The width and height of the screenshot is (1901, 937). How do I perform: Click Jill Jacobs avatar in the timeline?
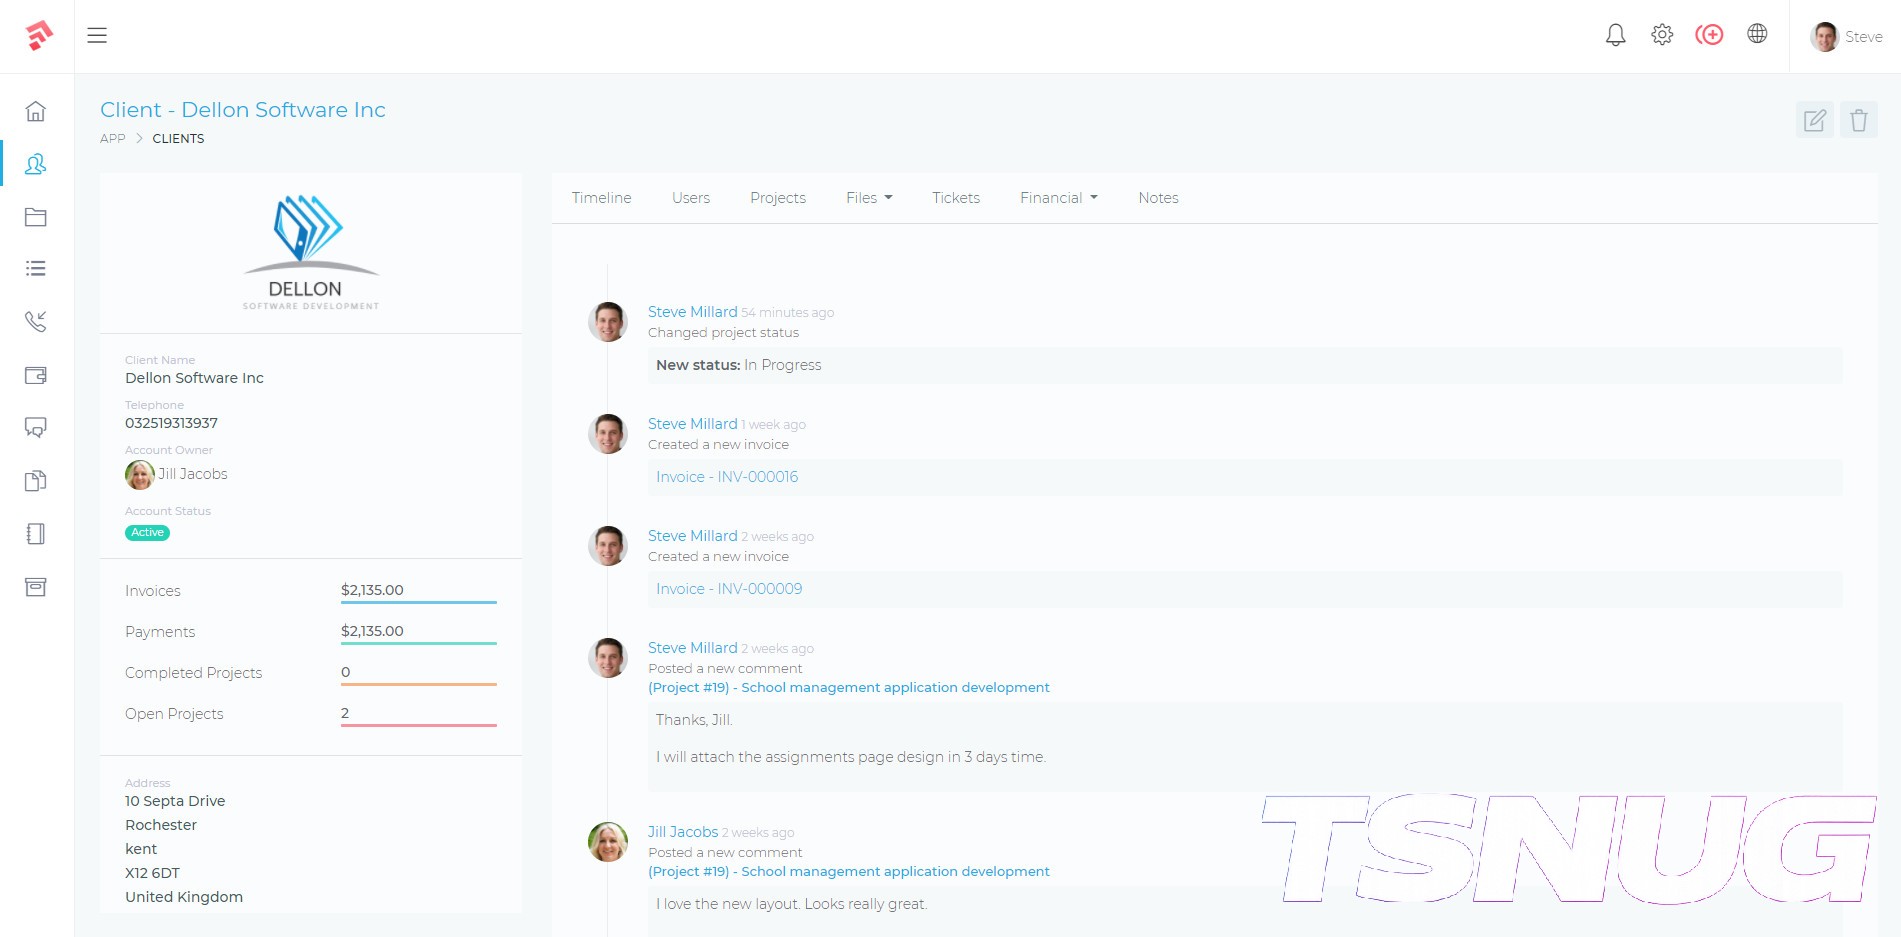point(608,842)
